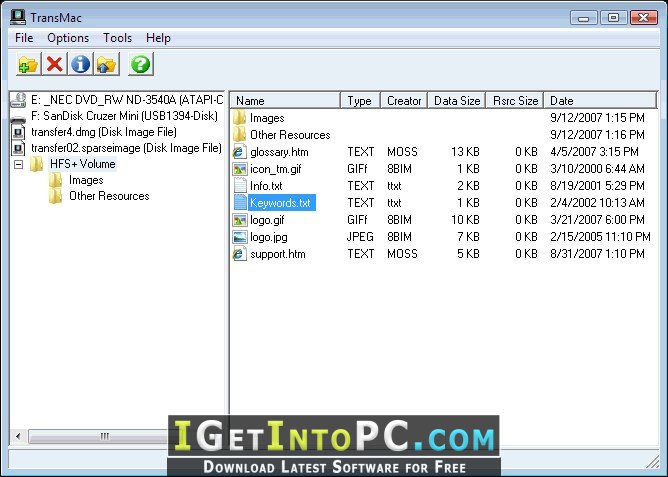Viewport: 668px width, 477px height.
Task: Select transfer02.sparseimage (Disk Image File) entry
Action: coord(126,148)
